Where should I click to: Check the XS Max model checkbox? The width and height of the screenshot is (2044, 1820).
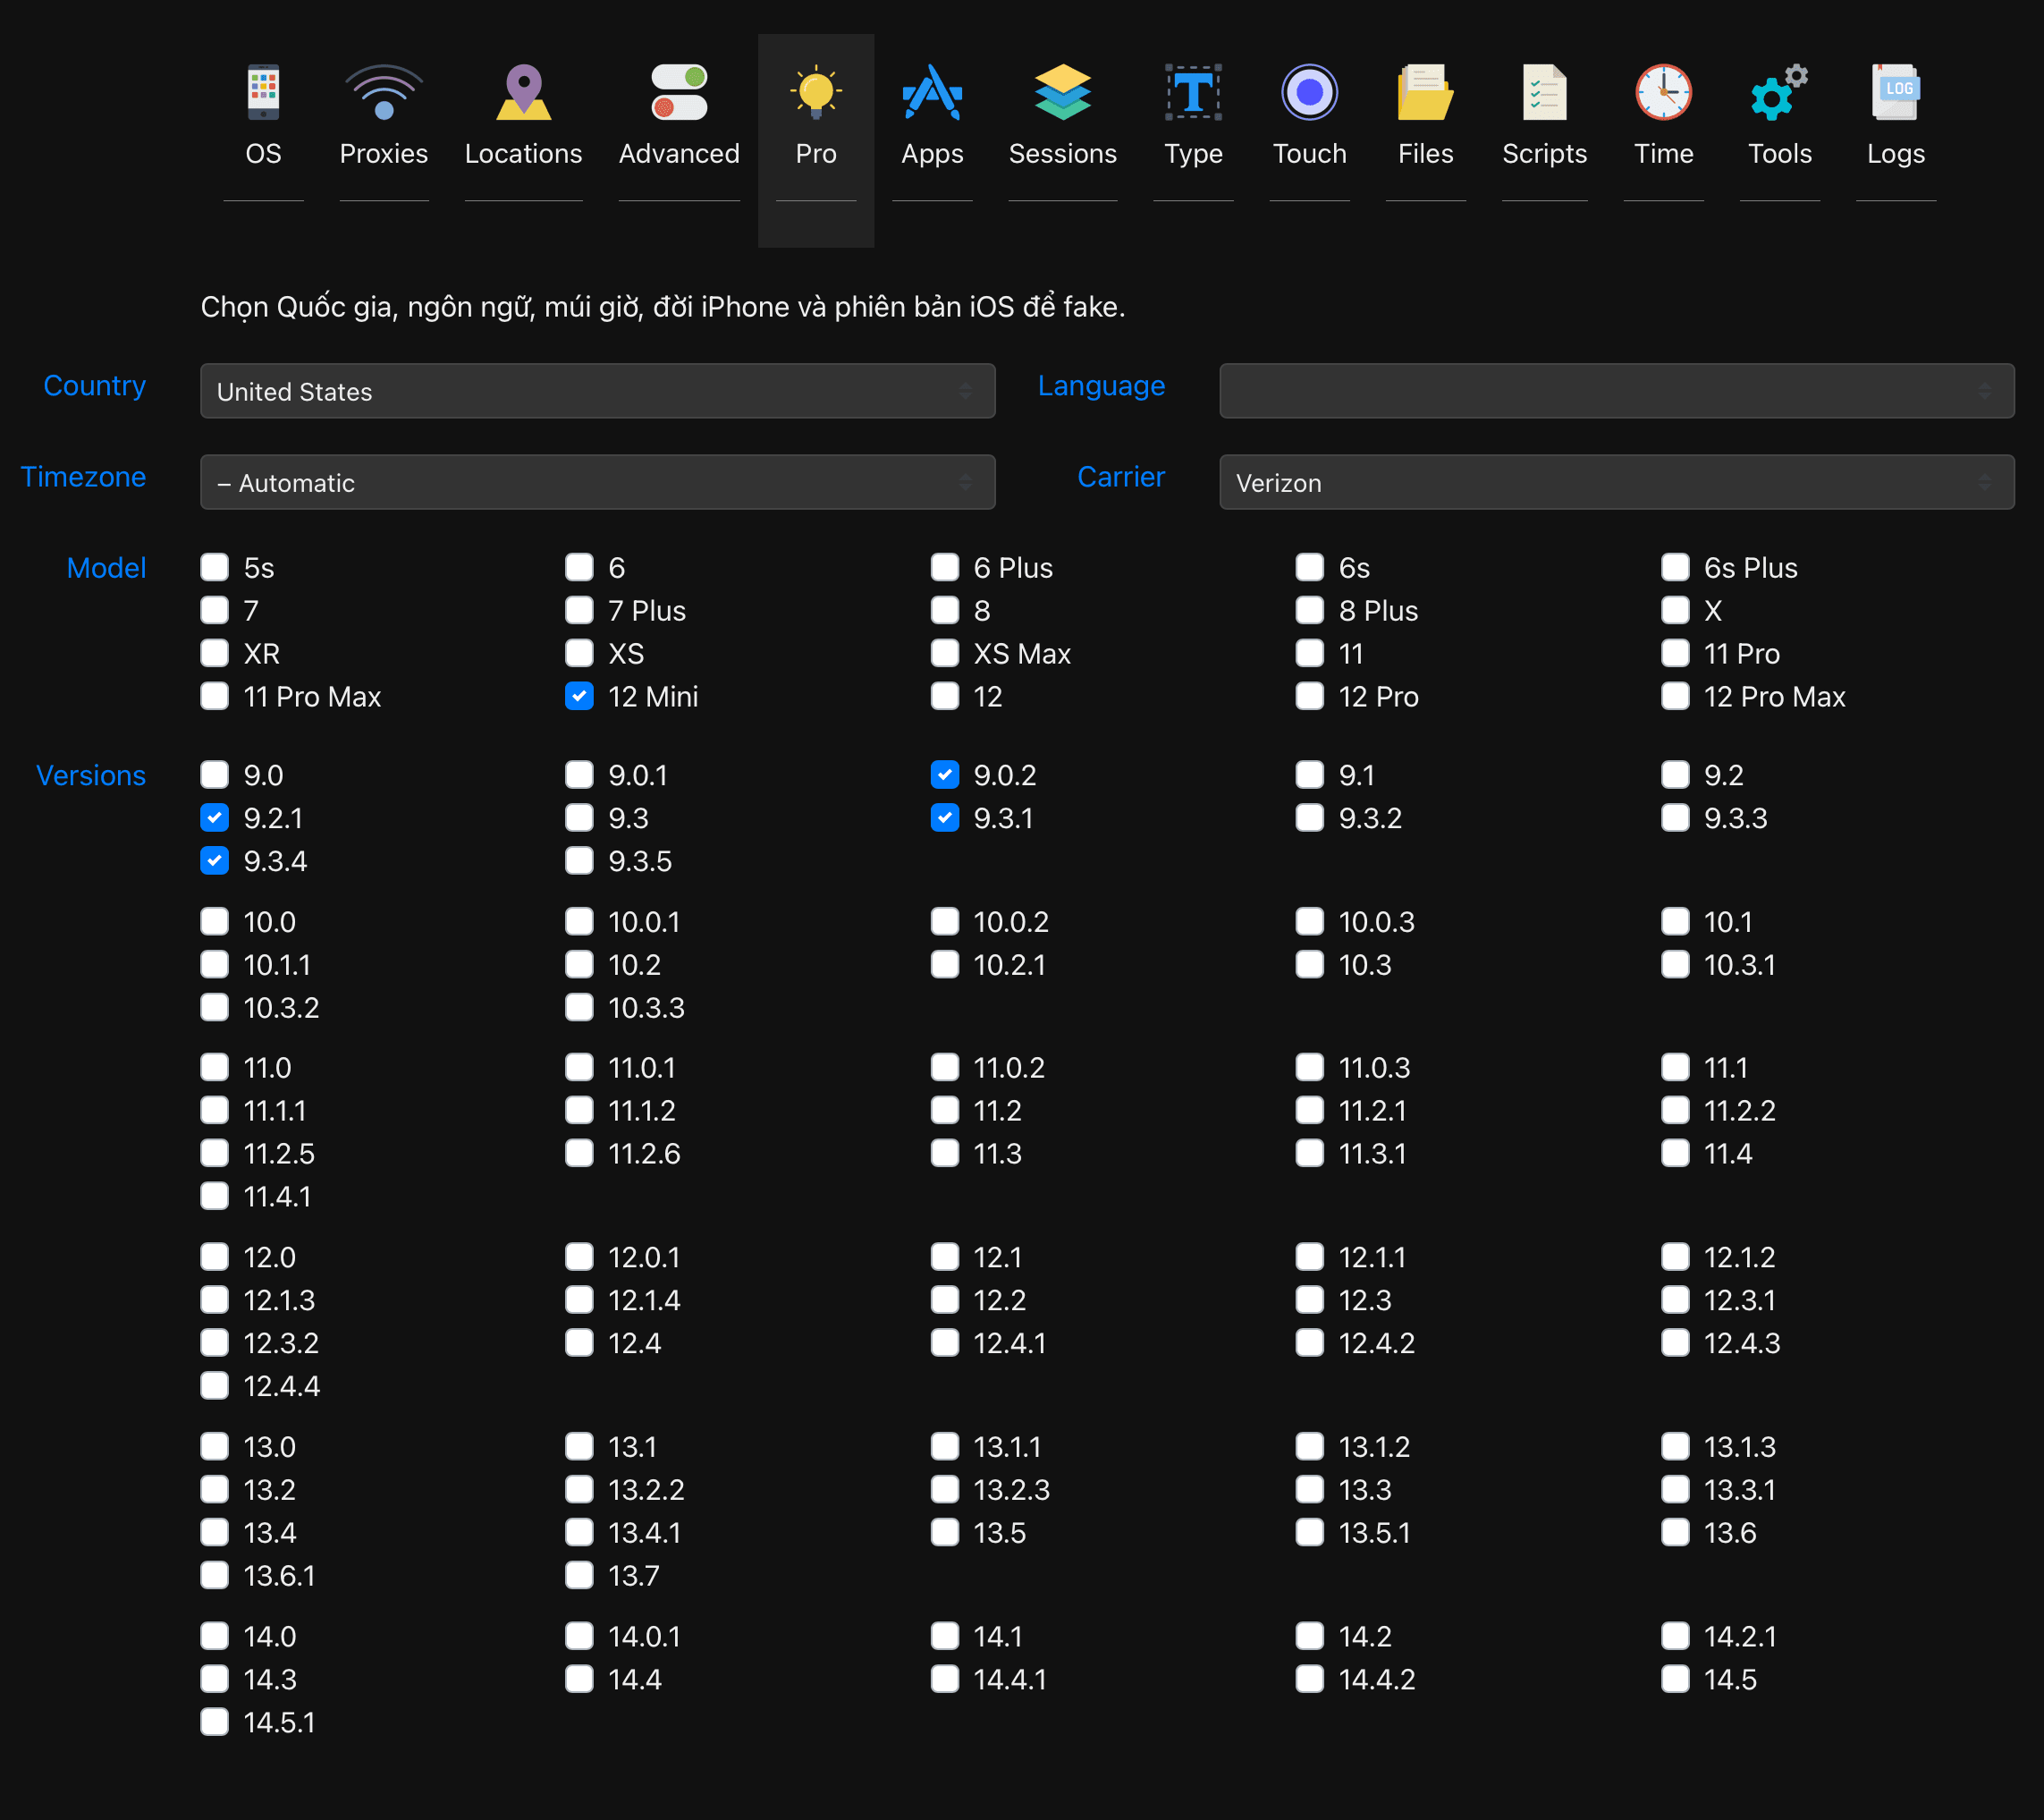(945, 653)
